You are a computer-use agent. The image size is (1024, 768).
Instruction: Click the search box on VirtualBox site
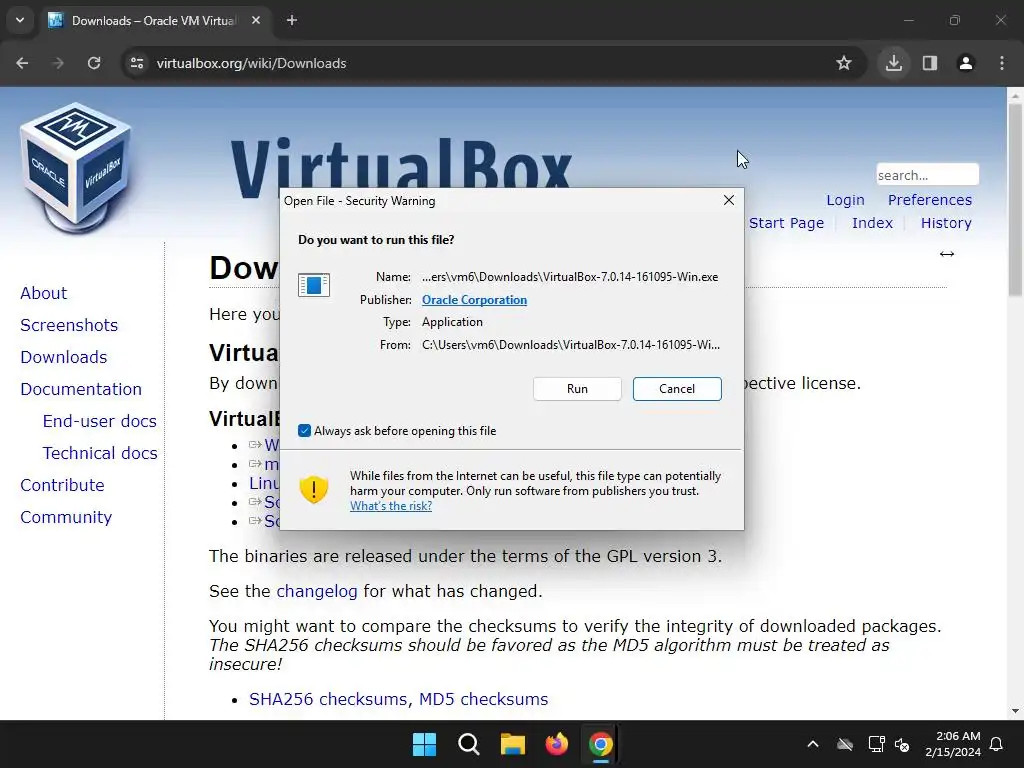coord(927,175)
